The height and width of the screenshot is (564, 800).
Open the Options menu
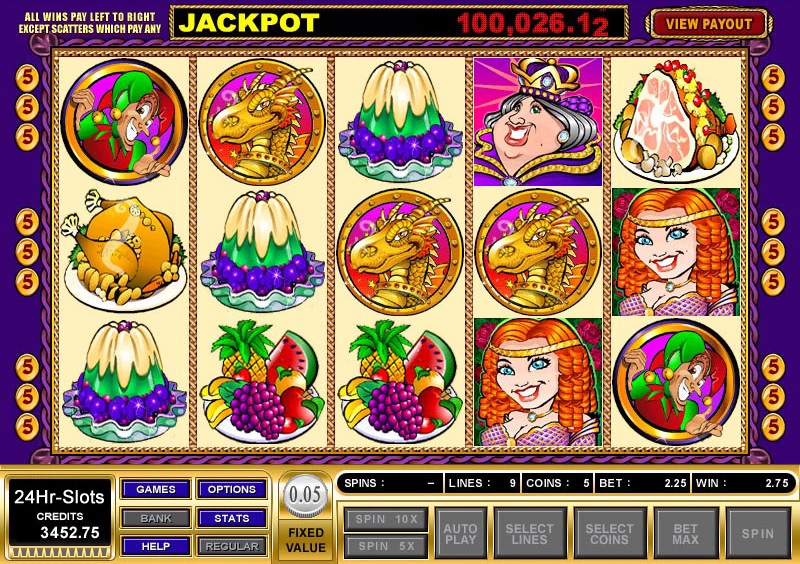coord(232,489)
